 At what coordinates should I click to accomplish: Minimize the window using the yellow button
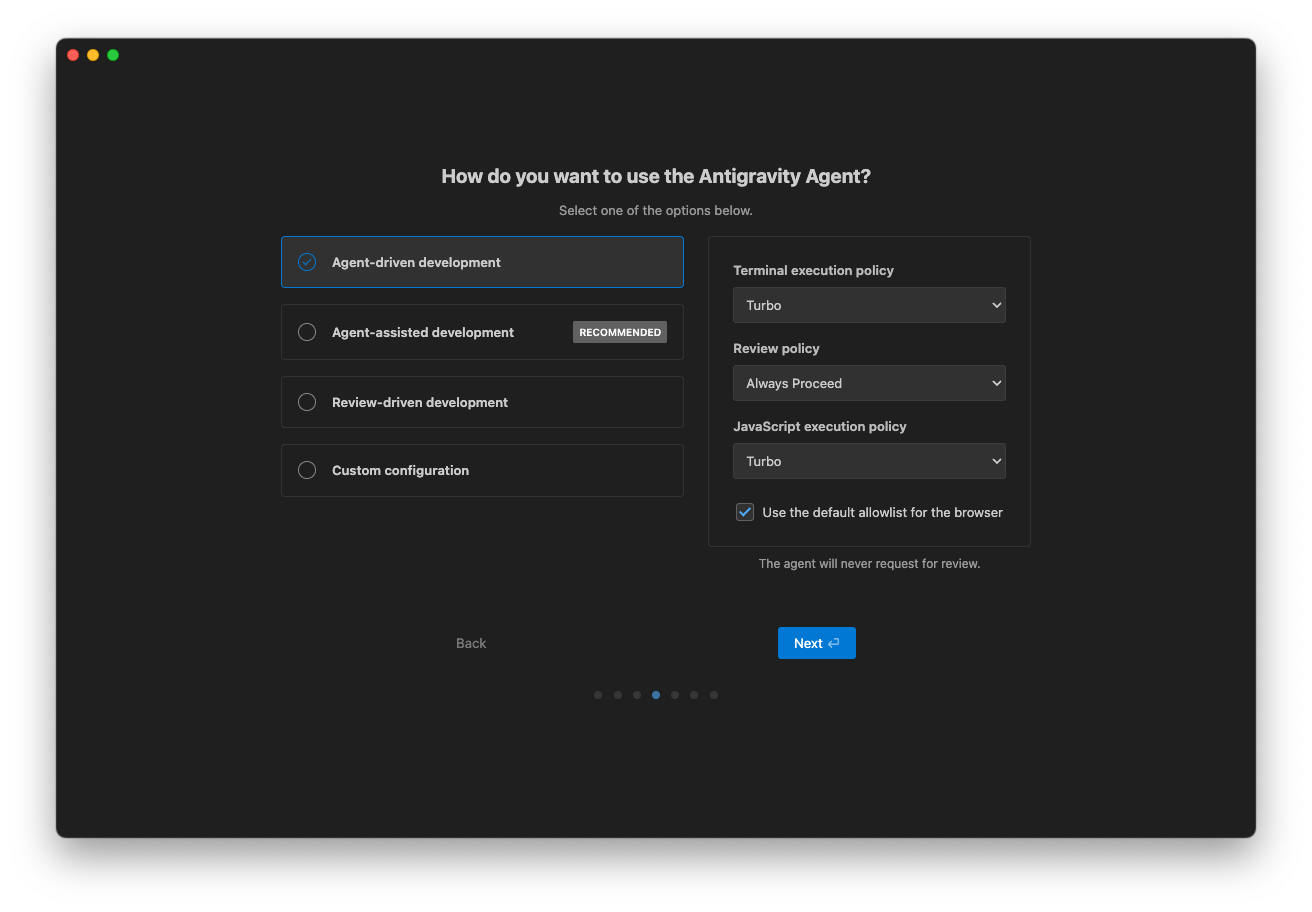pos(93,55)
